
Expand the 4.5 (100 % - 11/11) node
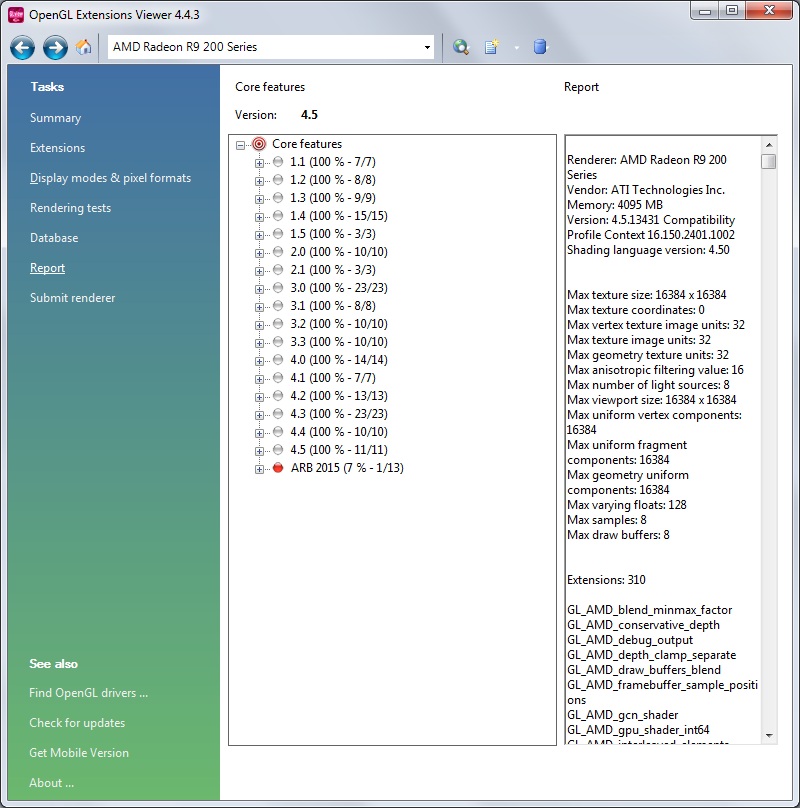259,451
